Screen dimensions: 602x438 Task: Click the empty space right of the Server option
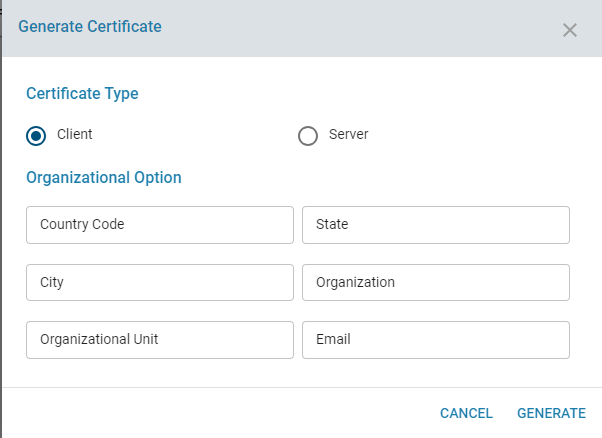(480, 135)
